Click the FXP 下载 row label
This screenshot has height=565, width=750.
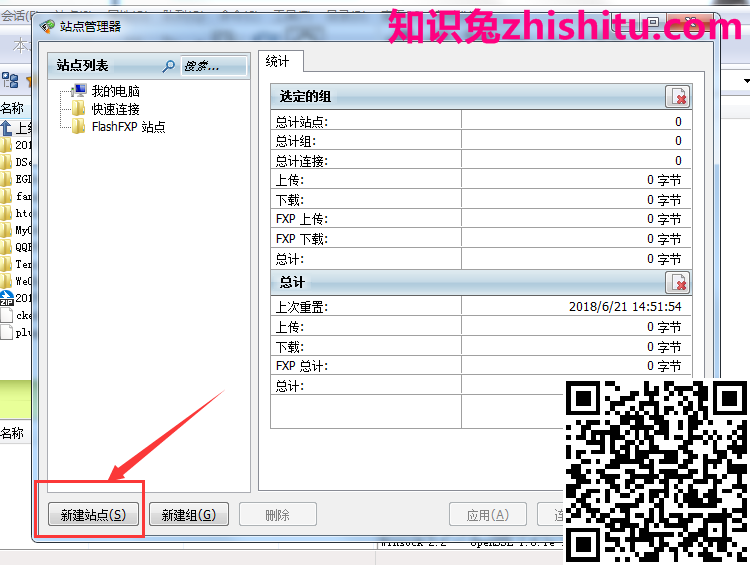pos(302,239)
